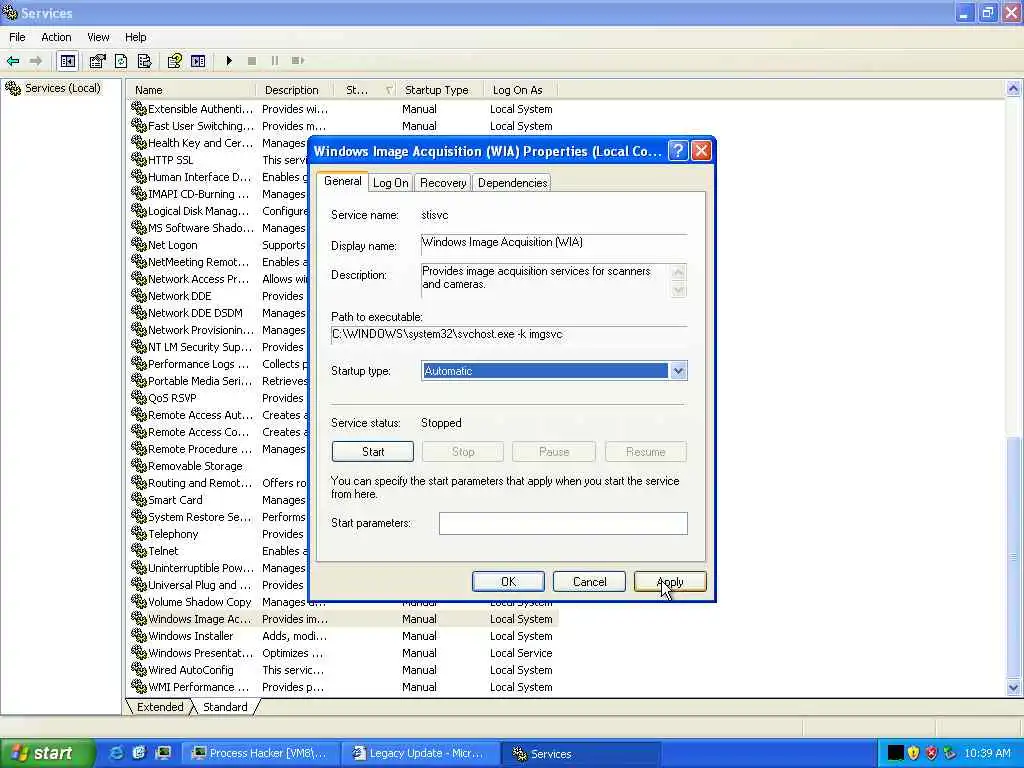Select the Windows Installer service icon
Screen dimensions: 1024x768
click(x=138, y=635)
